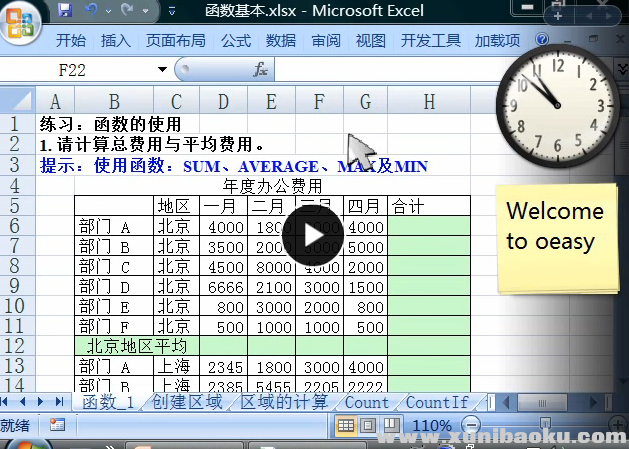This screenshot has width=629, height=449.
Task: Click the 110% zoom level button
Action: 434,426
